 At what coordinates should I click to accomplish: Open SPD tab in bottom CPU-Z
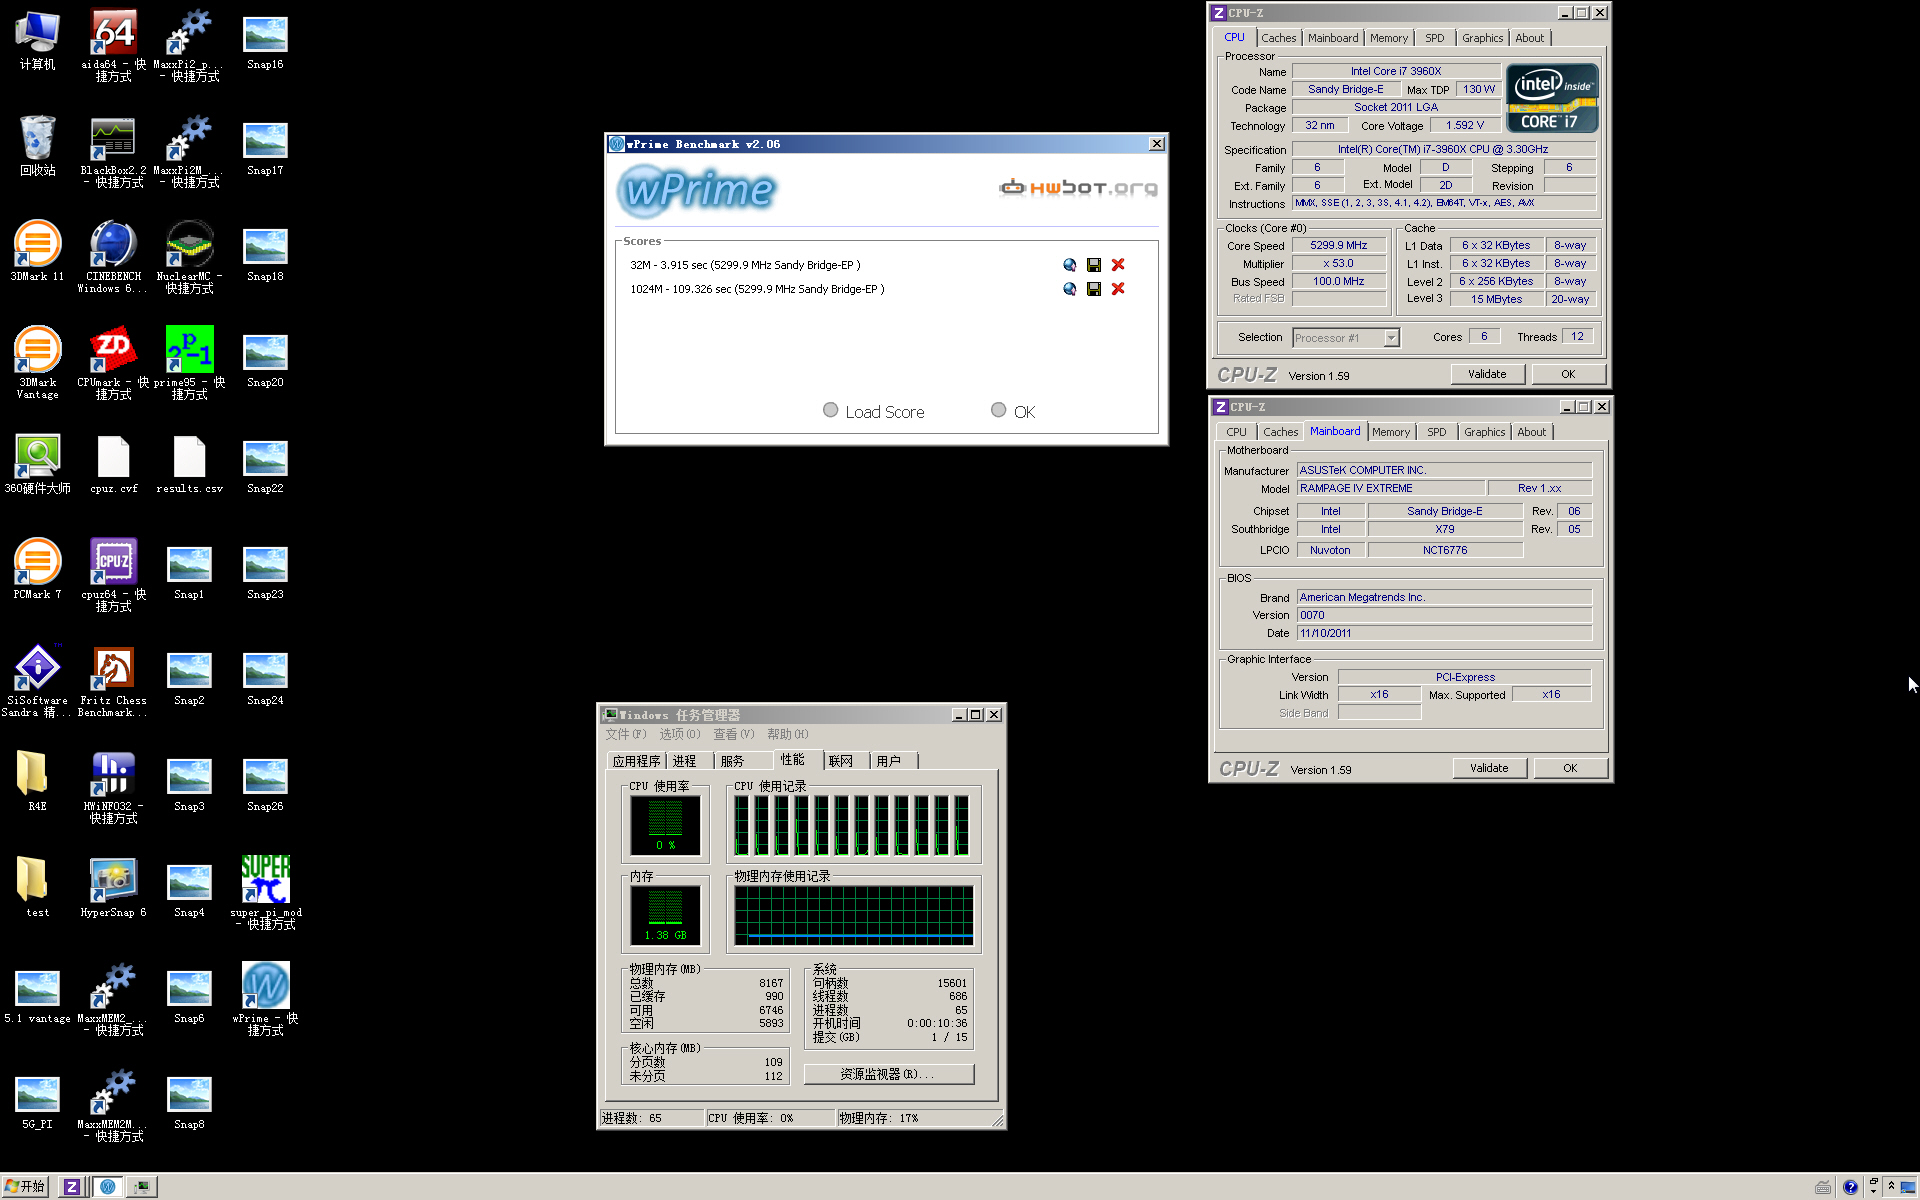tap(1436, 432)
